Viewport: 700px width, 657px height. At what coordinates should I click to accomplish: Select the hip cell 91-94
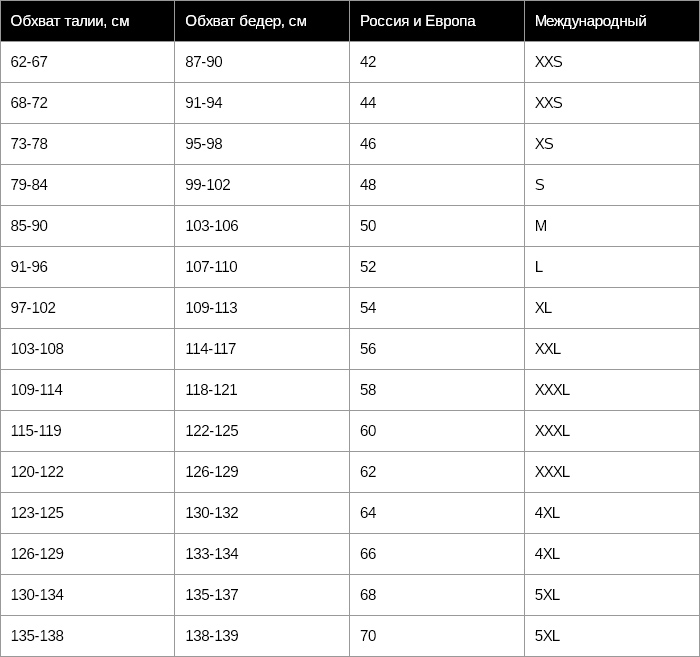[x=262, y=103]
